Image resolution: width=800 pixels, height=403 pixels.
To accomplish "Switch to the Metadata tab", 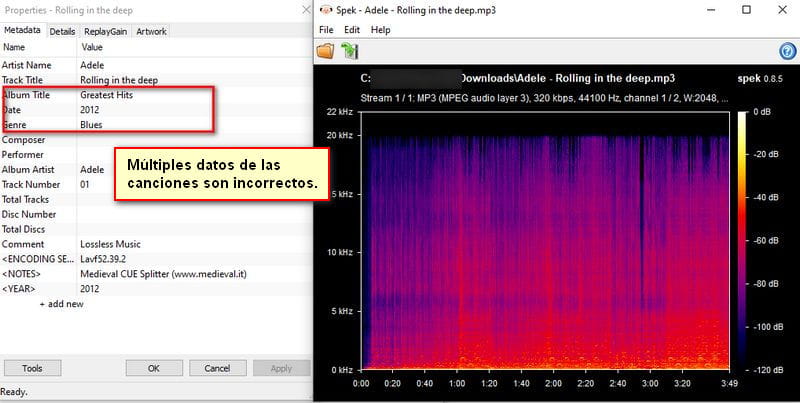I will pos(22,30).
